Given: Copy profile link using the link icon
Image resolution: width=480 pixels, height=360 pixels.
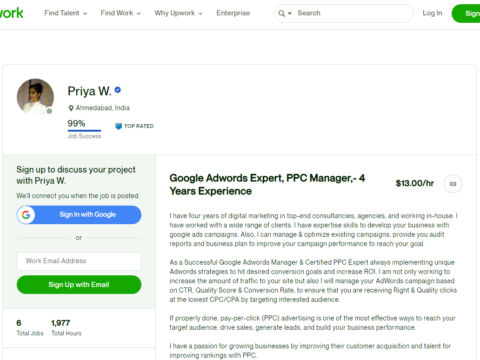Looking at the screenshot, I should pos(453,184).
